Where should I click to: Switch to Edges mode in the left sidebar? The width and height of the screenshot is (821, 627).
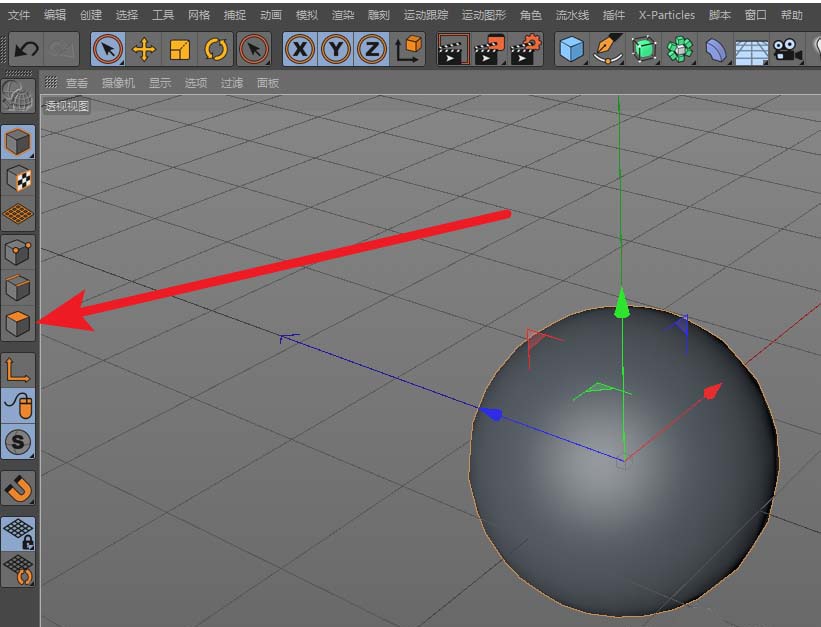[x=17, y=283]
